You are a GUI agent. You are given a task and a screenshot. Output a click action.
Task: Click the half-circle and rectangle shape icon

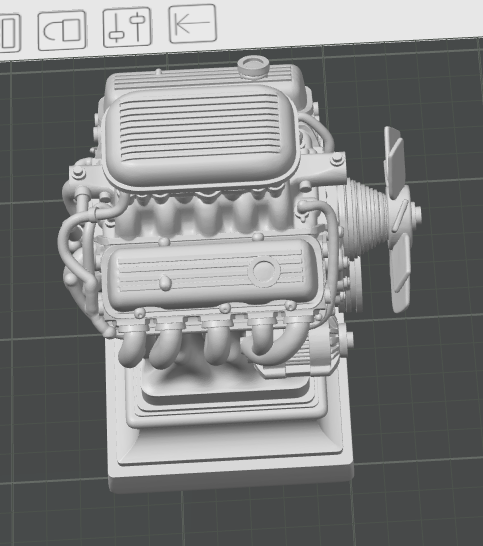coord(62,30)
